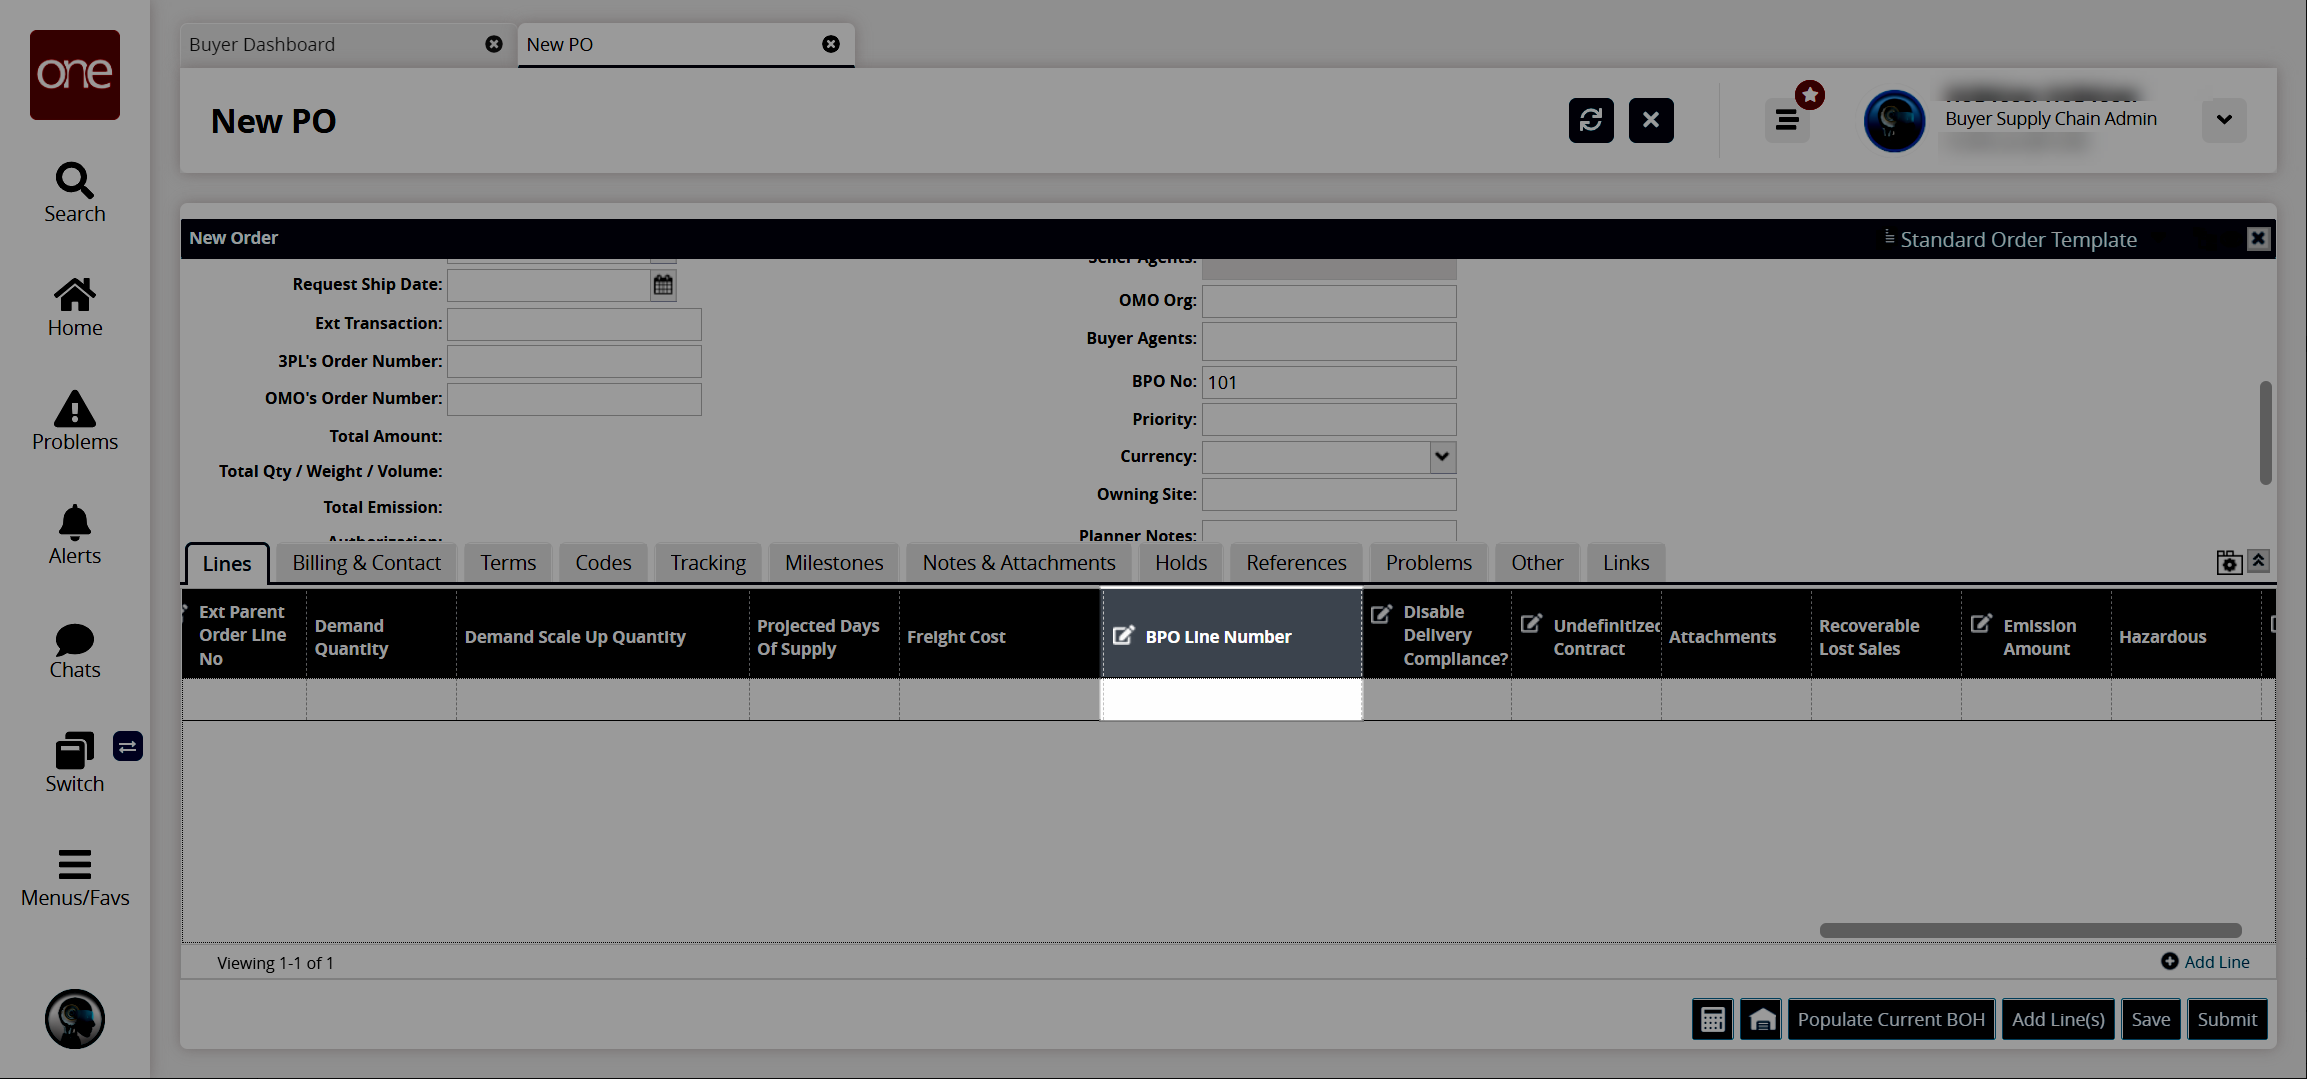Close the Buyer Dashboard tab
The height and width of the screenshot is (1079, 2307).
tap(494, 45)
